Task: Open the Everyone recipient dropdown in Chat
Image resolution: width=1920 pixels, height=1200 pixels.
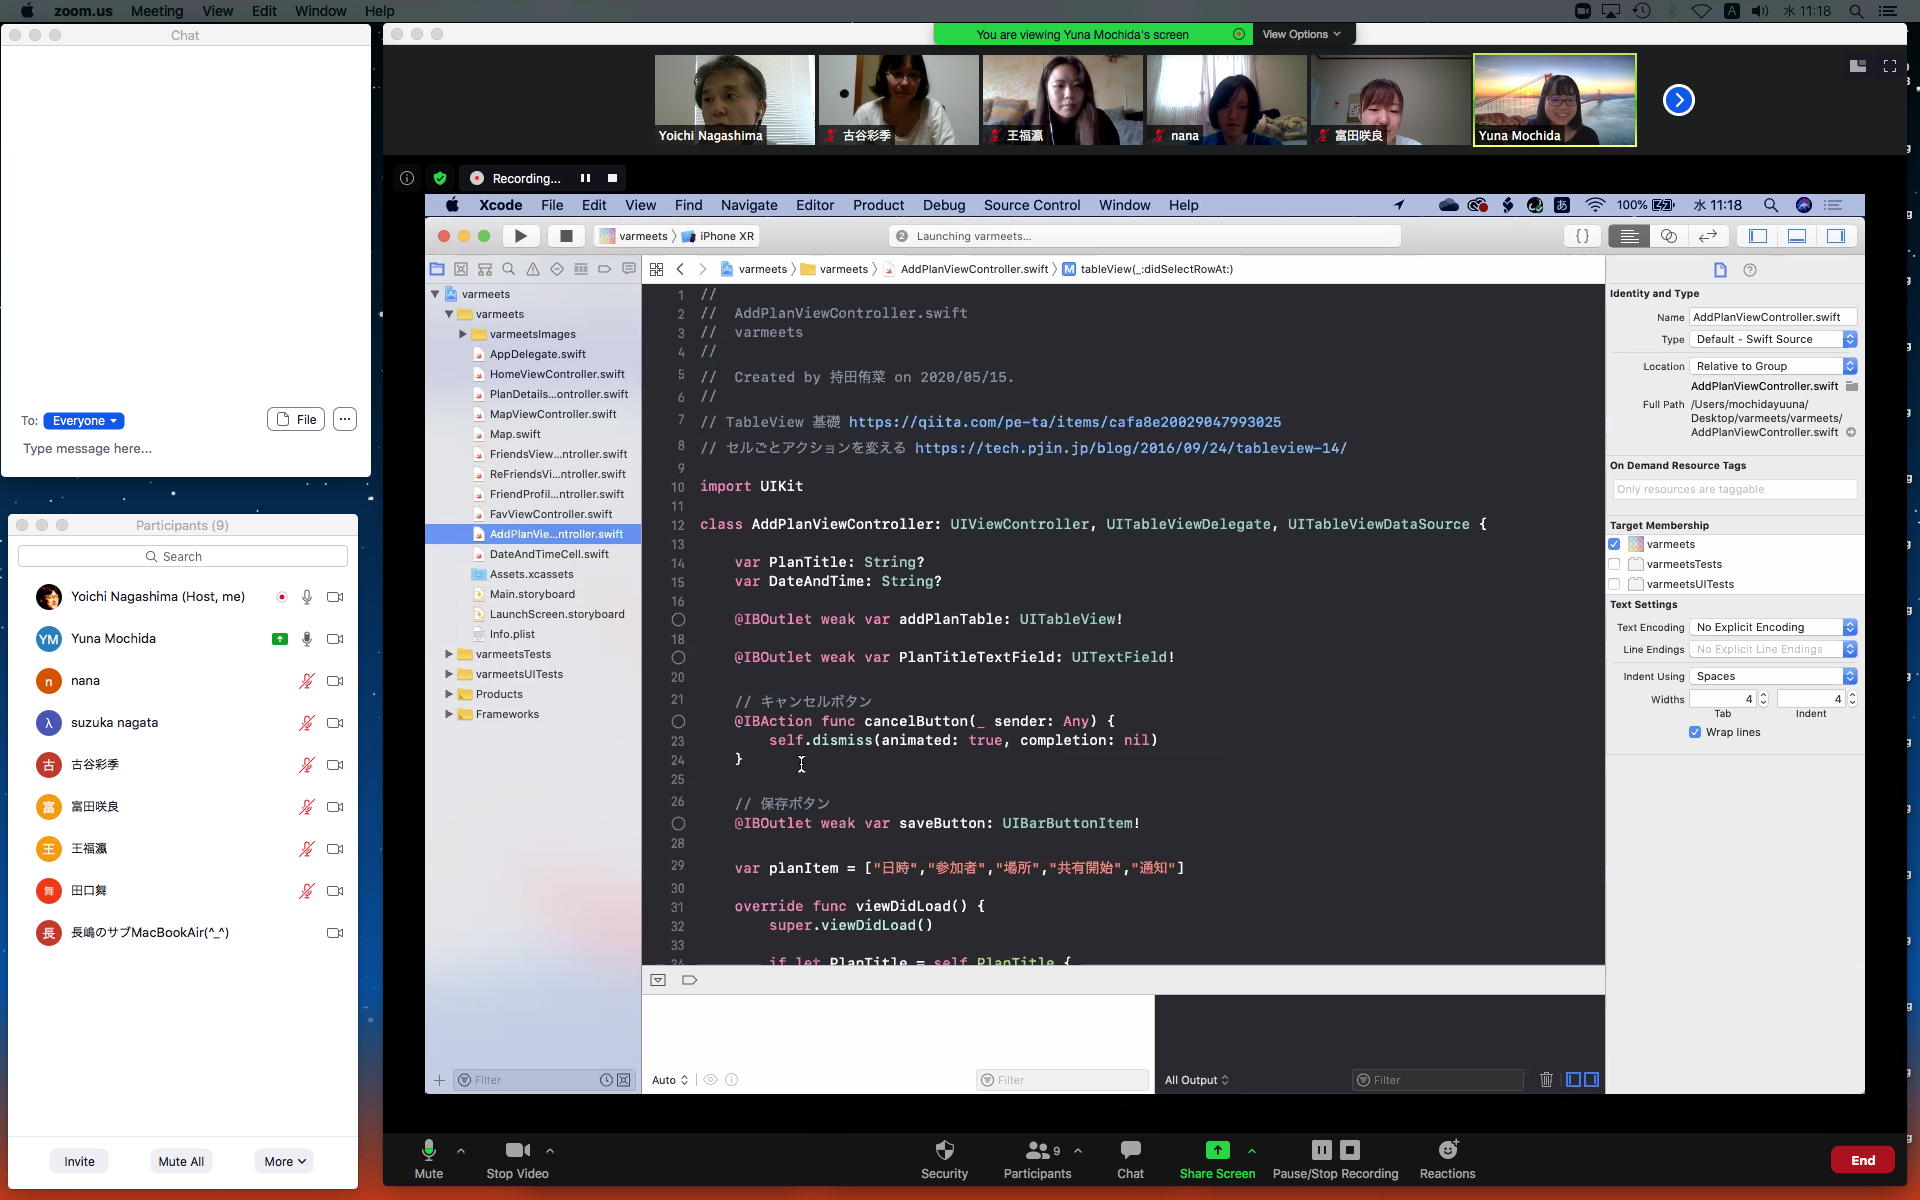Action: [x=84, y=421]
